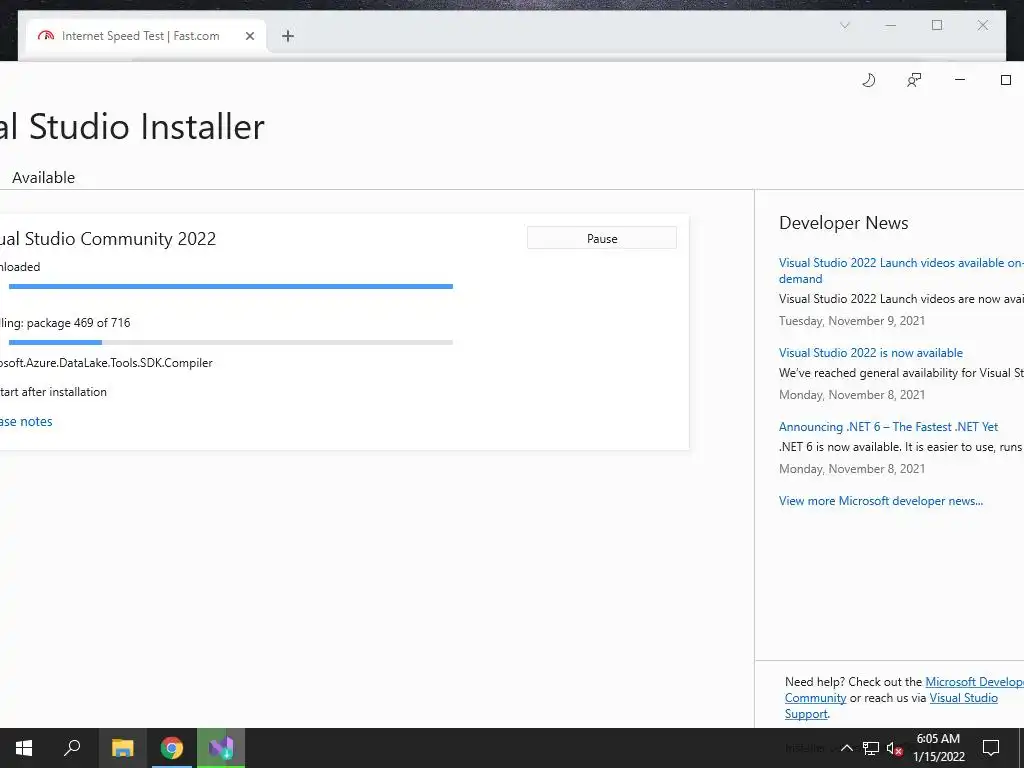Open the Announcing .NET 6 article
Screen dimensions: 1024x768
[x=888, y=427]
